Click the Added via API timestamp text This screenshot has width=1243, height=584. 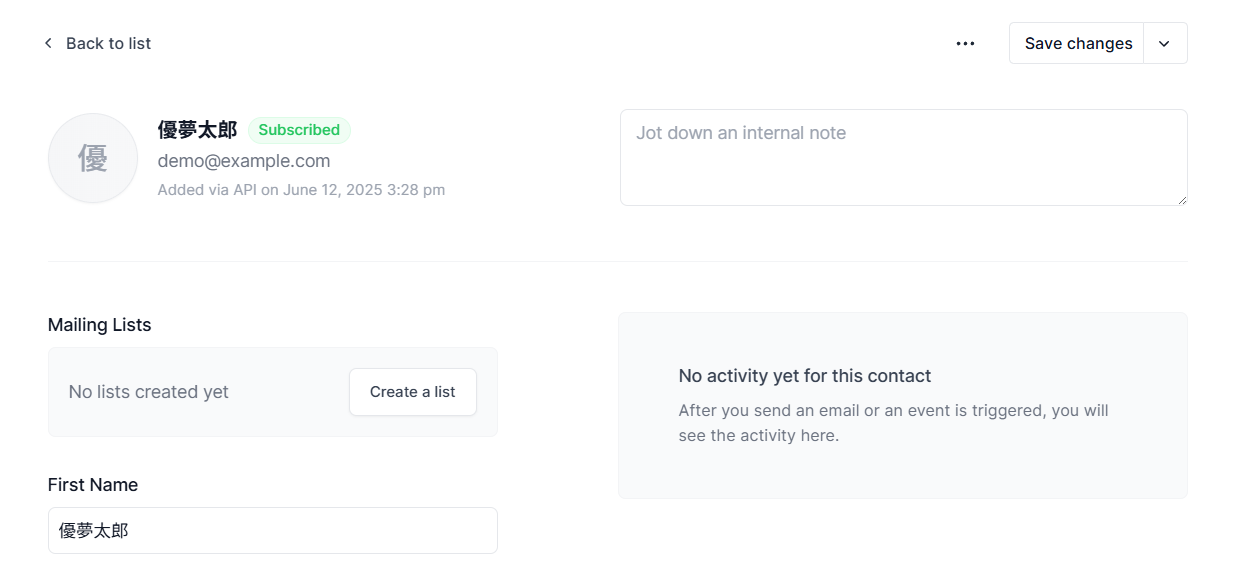[301, 190]
